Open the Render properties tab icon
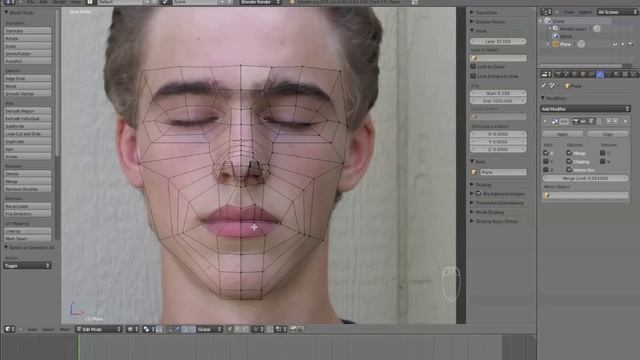Viewport: 640px width, 360px height. pyautogui.click(x=558, y=74)
